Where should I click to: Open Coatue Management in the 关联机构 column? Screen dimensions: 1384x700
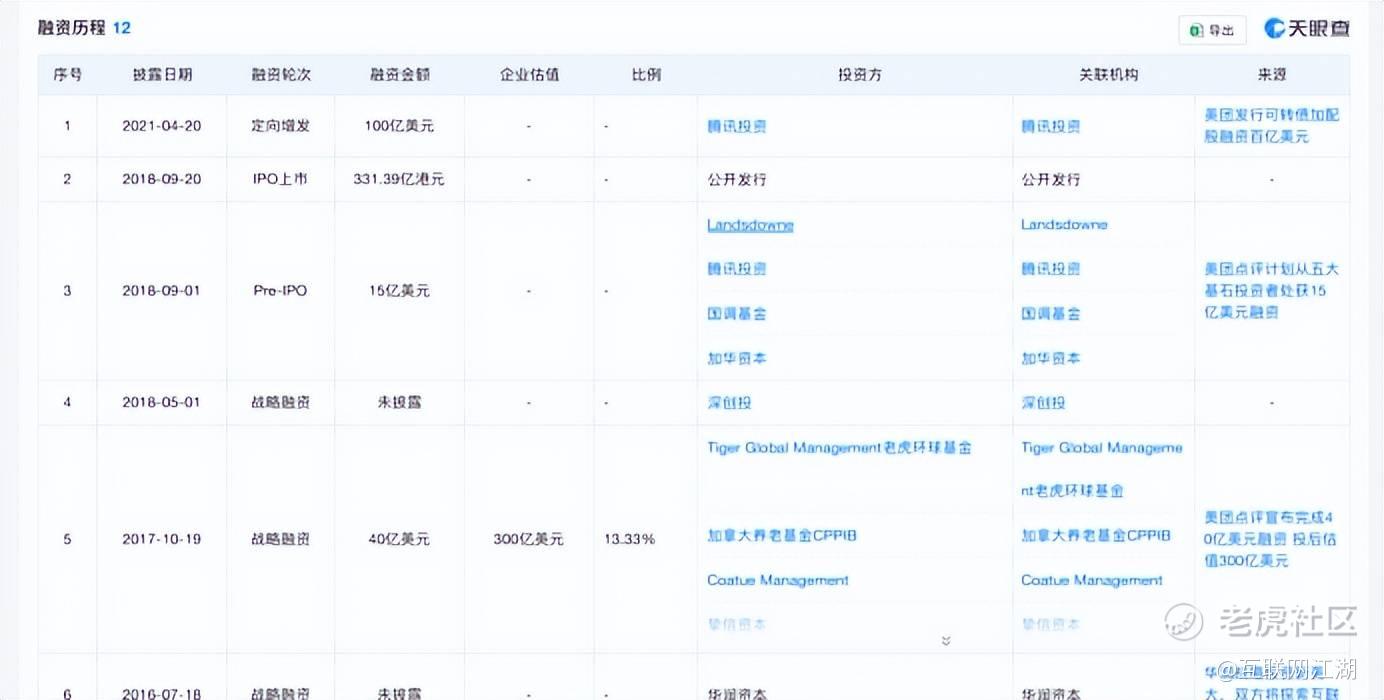coord(1092,580)
